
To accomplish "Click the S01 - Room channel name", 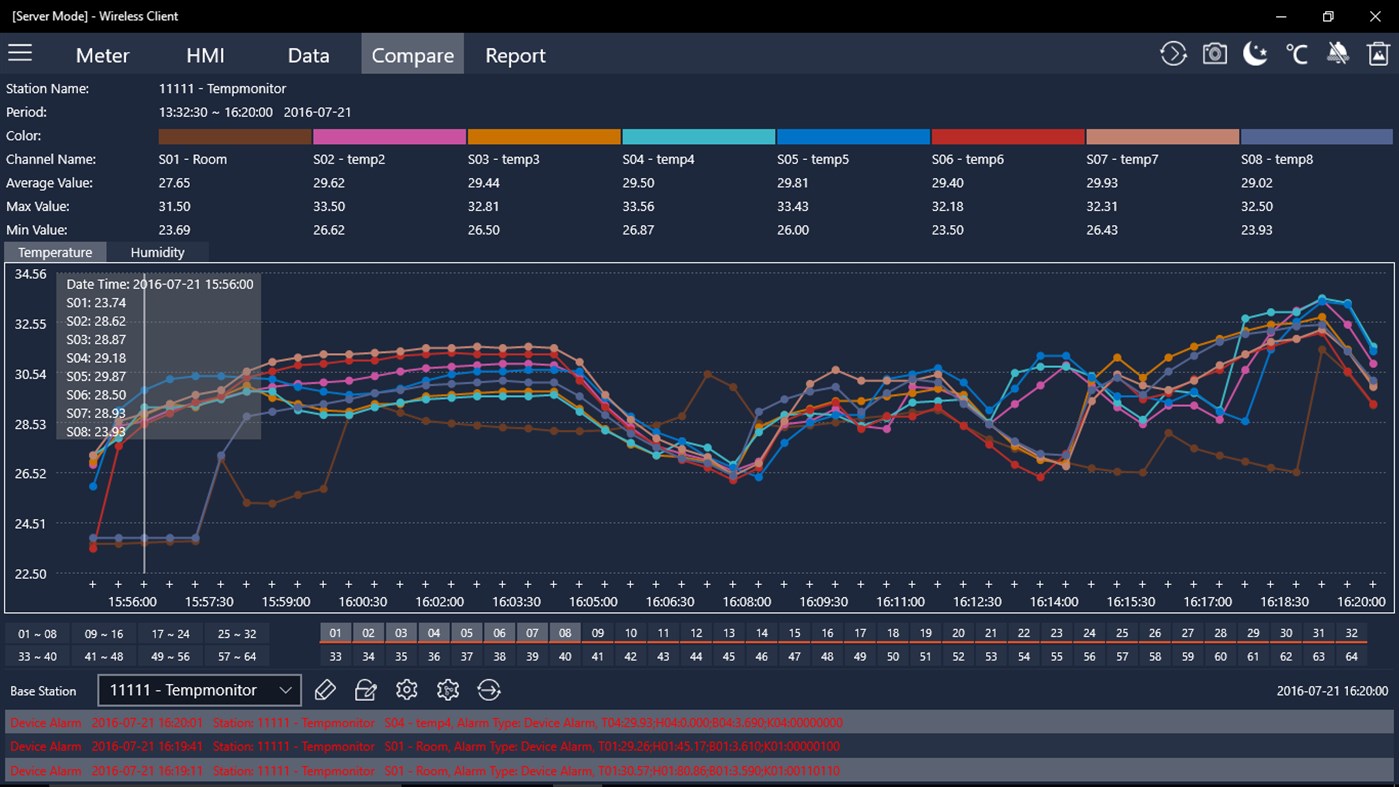I will point(193,159).
